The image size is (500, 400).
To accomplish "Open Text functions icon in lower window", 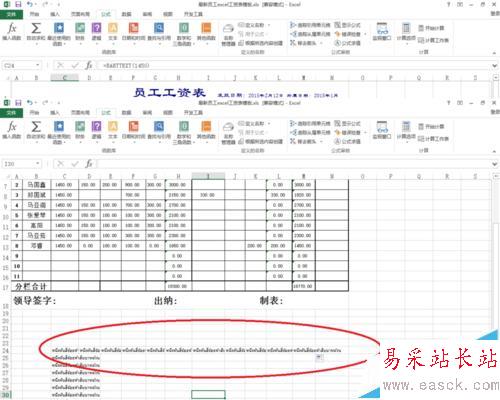I will tap(113, 131).
